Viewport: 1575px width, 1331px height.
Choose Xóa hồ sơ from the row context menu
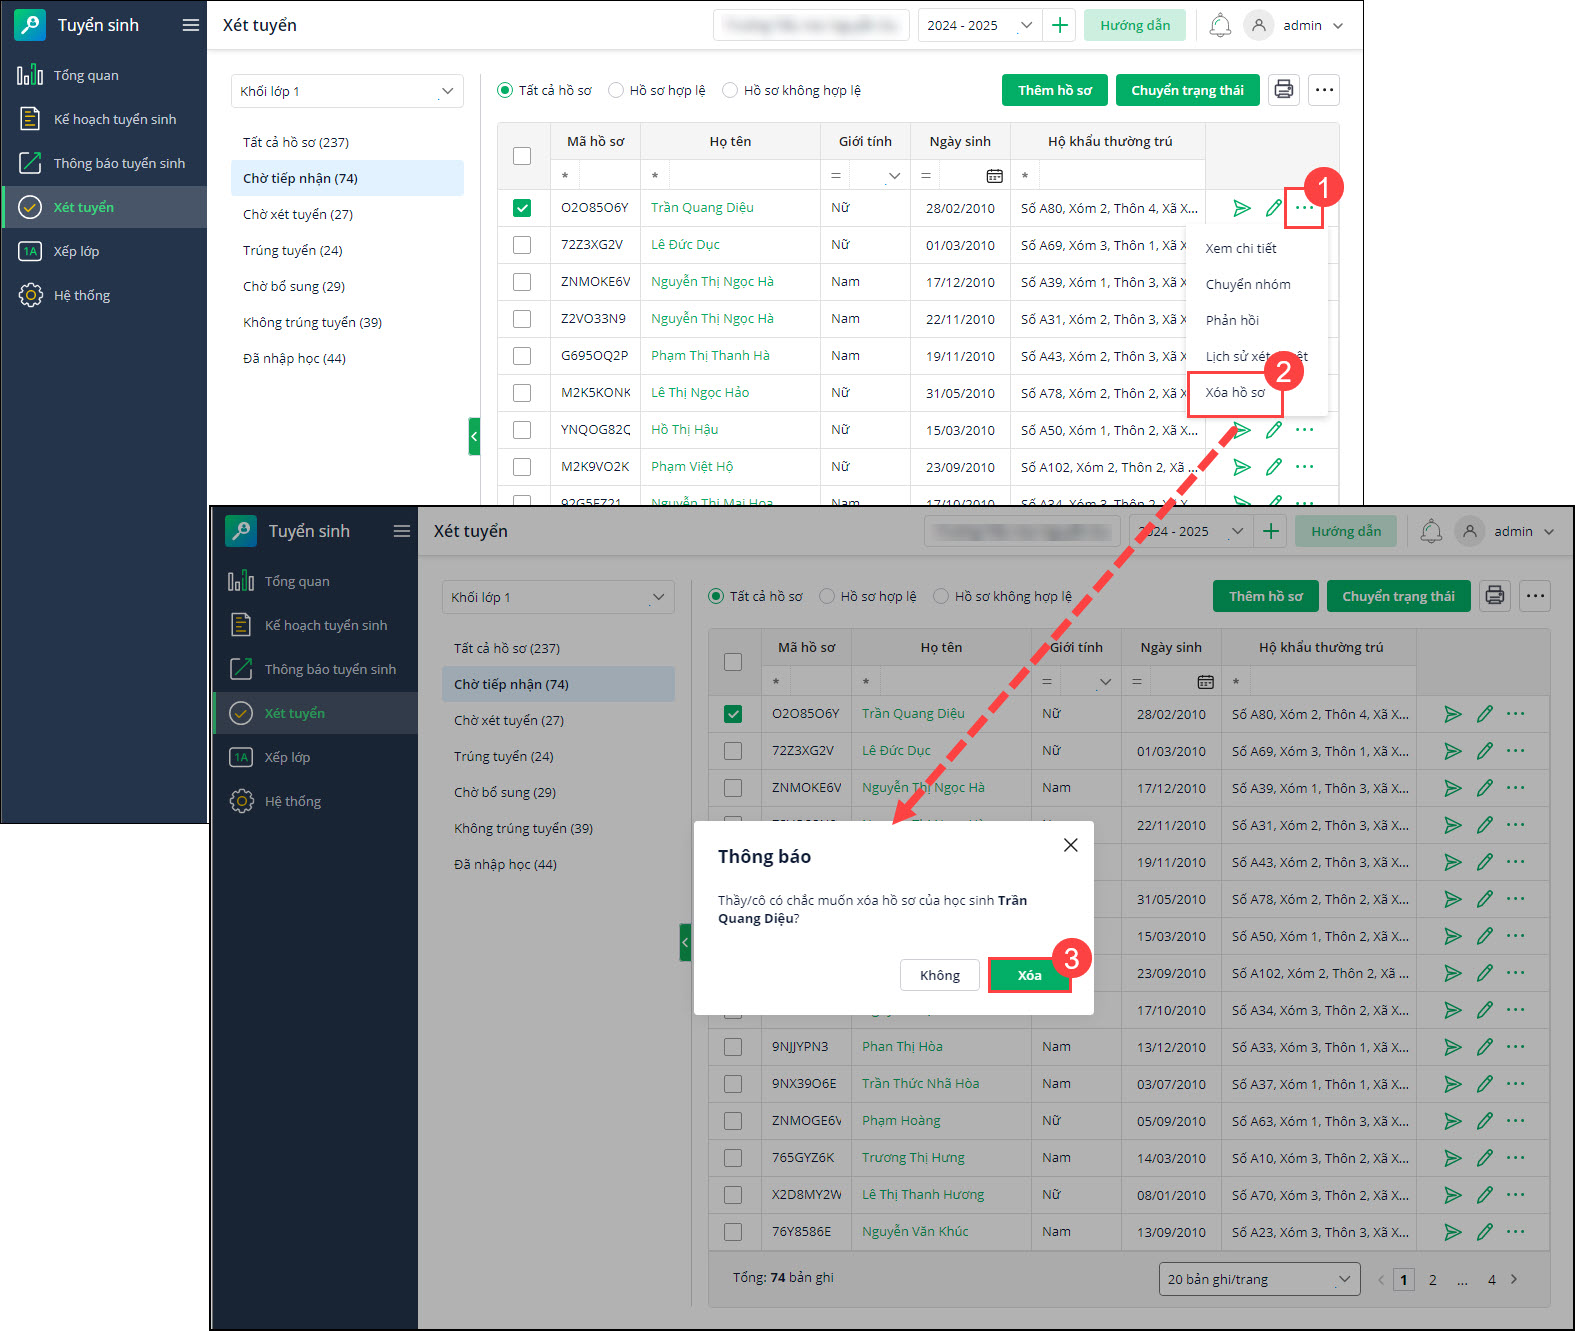point(1235,393)
